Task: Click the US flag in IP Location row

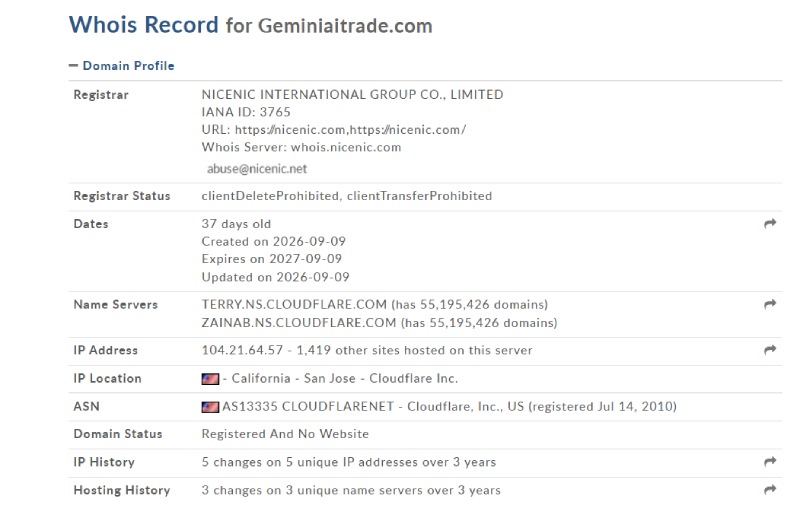Action: coord(210,378)
